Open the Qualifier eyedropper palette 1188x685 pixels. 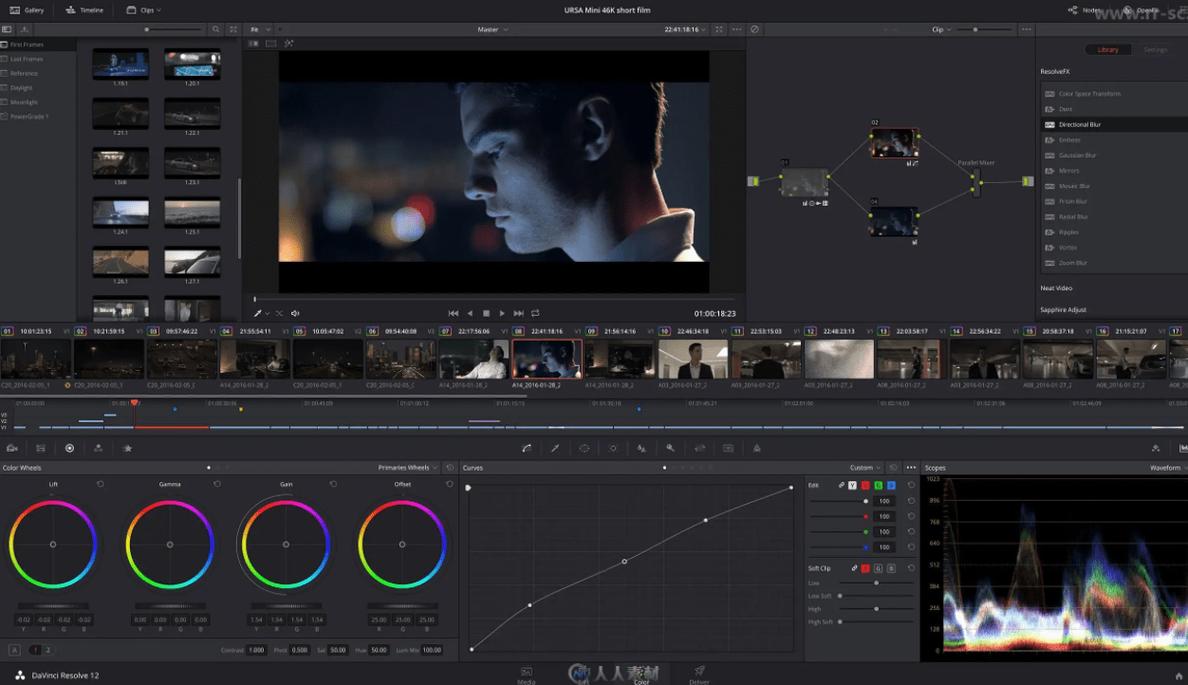555,449
